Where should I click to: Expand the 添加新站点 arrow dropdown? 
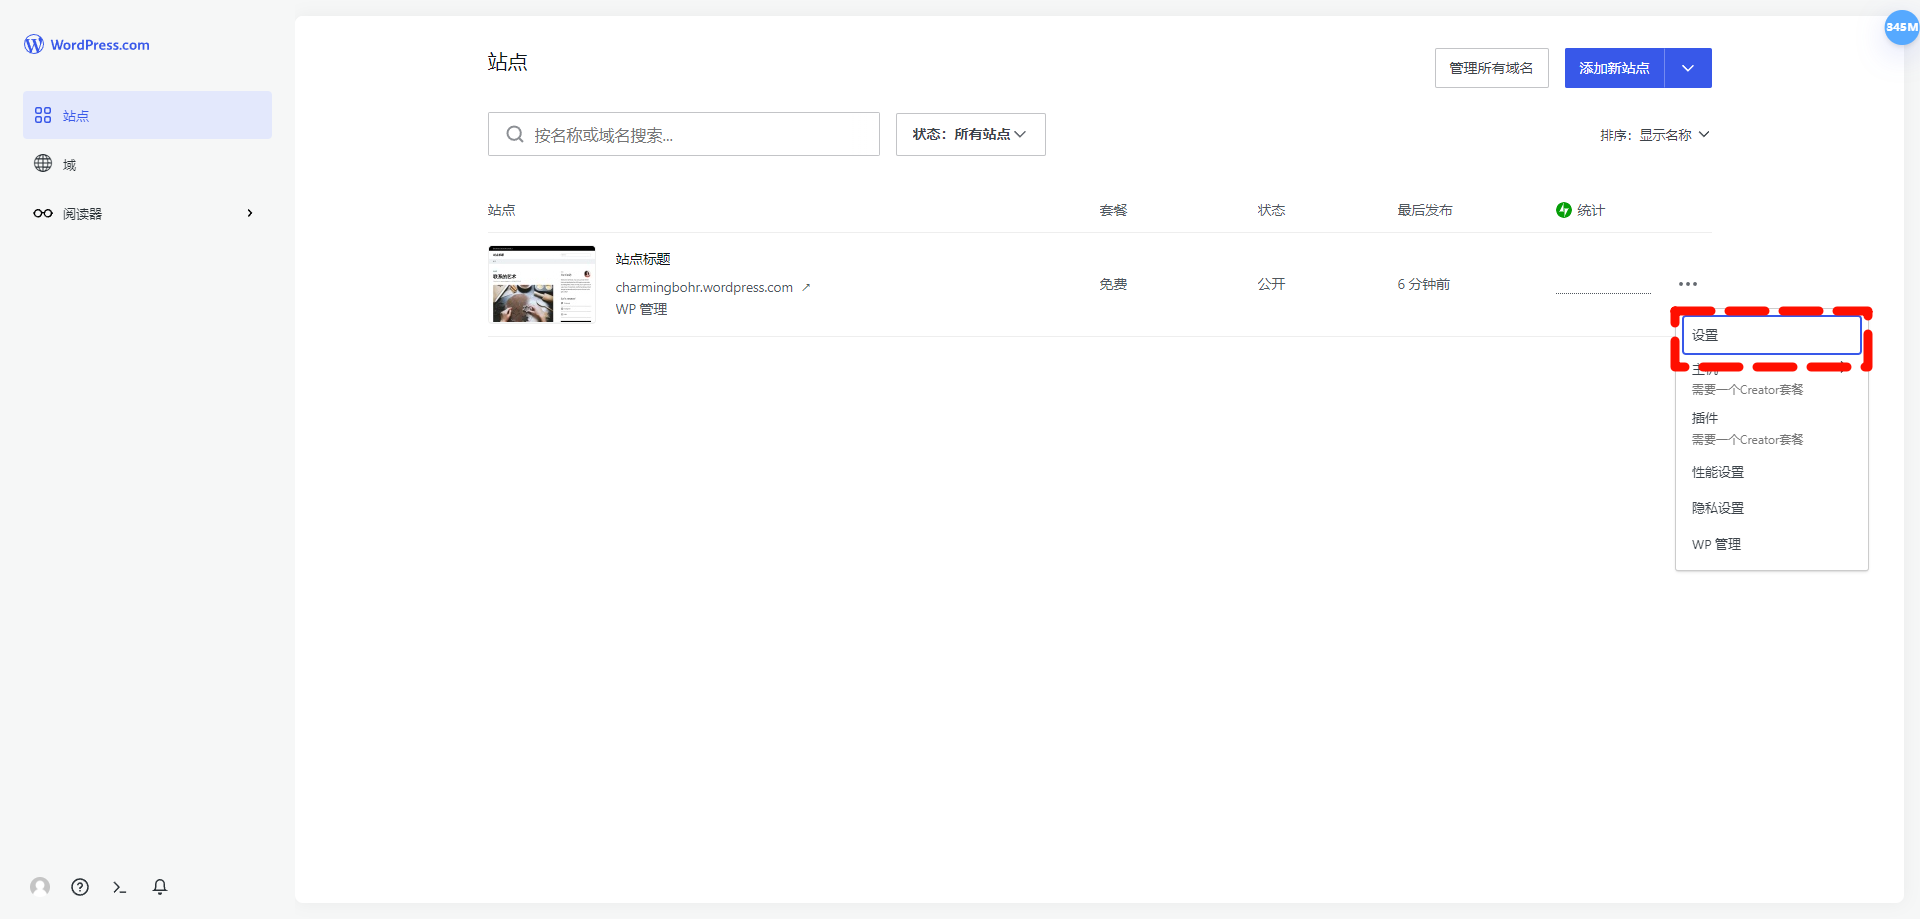tap(1688, 68)
